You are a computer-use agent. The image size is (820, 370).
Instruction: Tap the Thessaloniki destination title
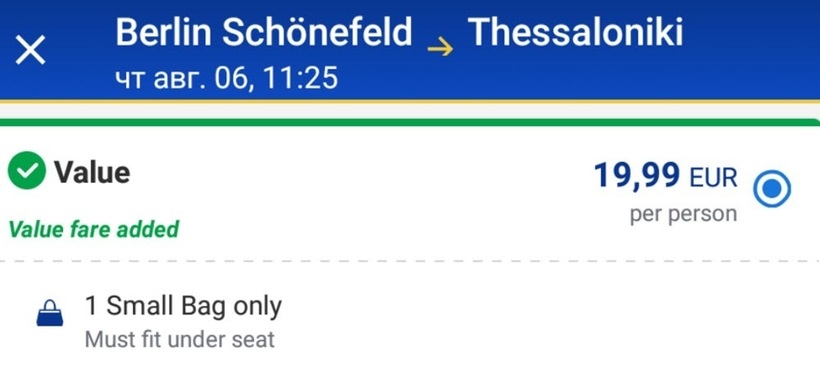click(575, 31)
